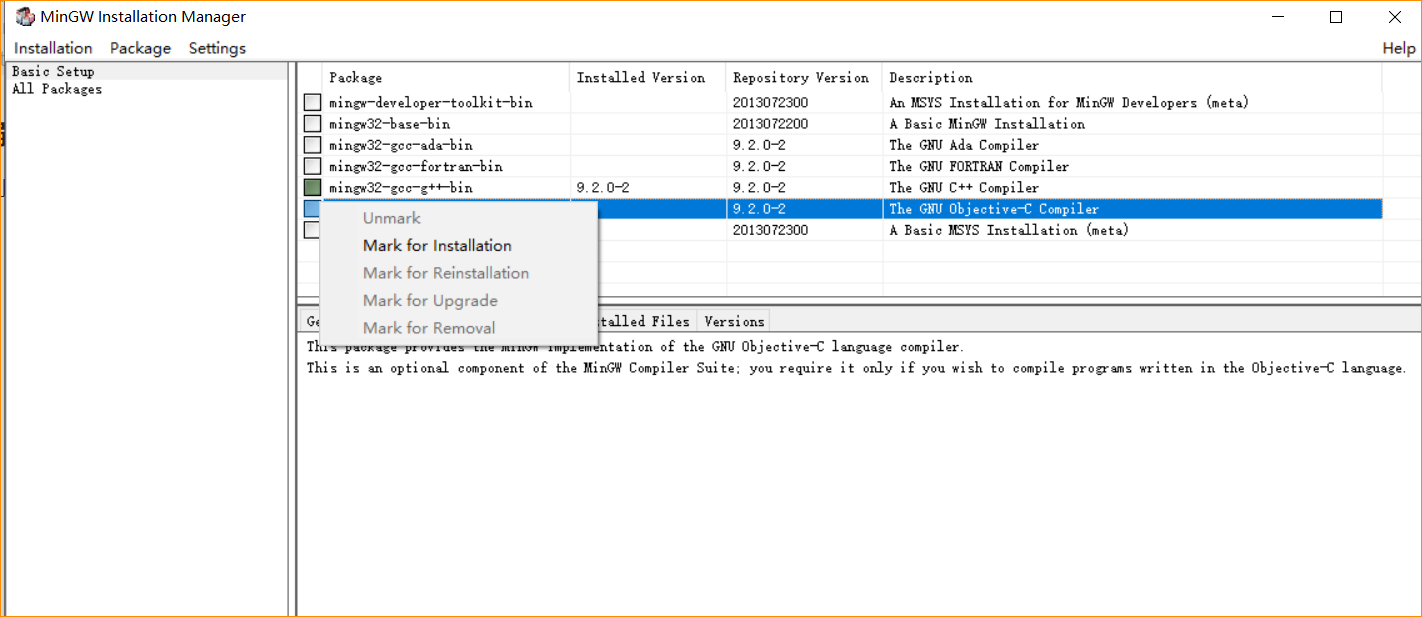Select Basic Setup in left pane
The image size is (1422, 617).
53,72
